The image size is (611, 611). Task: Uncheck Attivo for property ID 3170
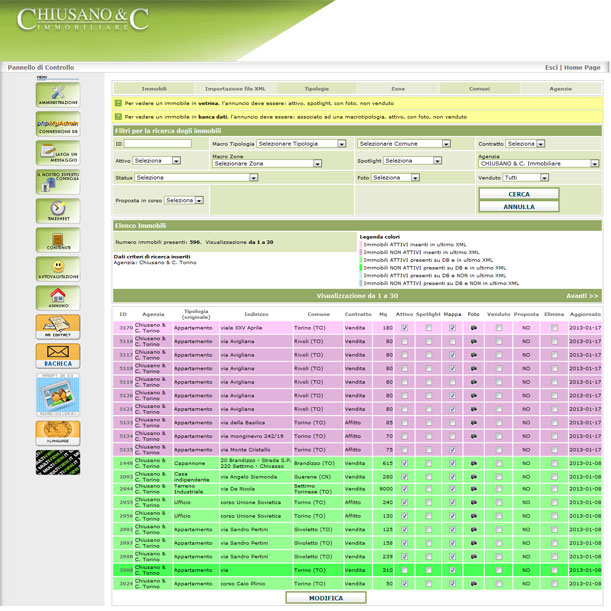(x=404, y=328)
